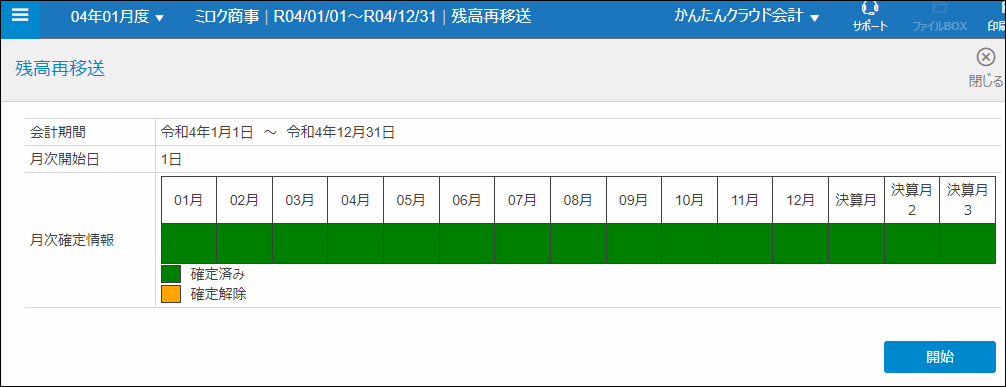Select the 決算月2 header cell

tap(912, 200)
